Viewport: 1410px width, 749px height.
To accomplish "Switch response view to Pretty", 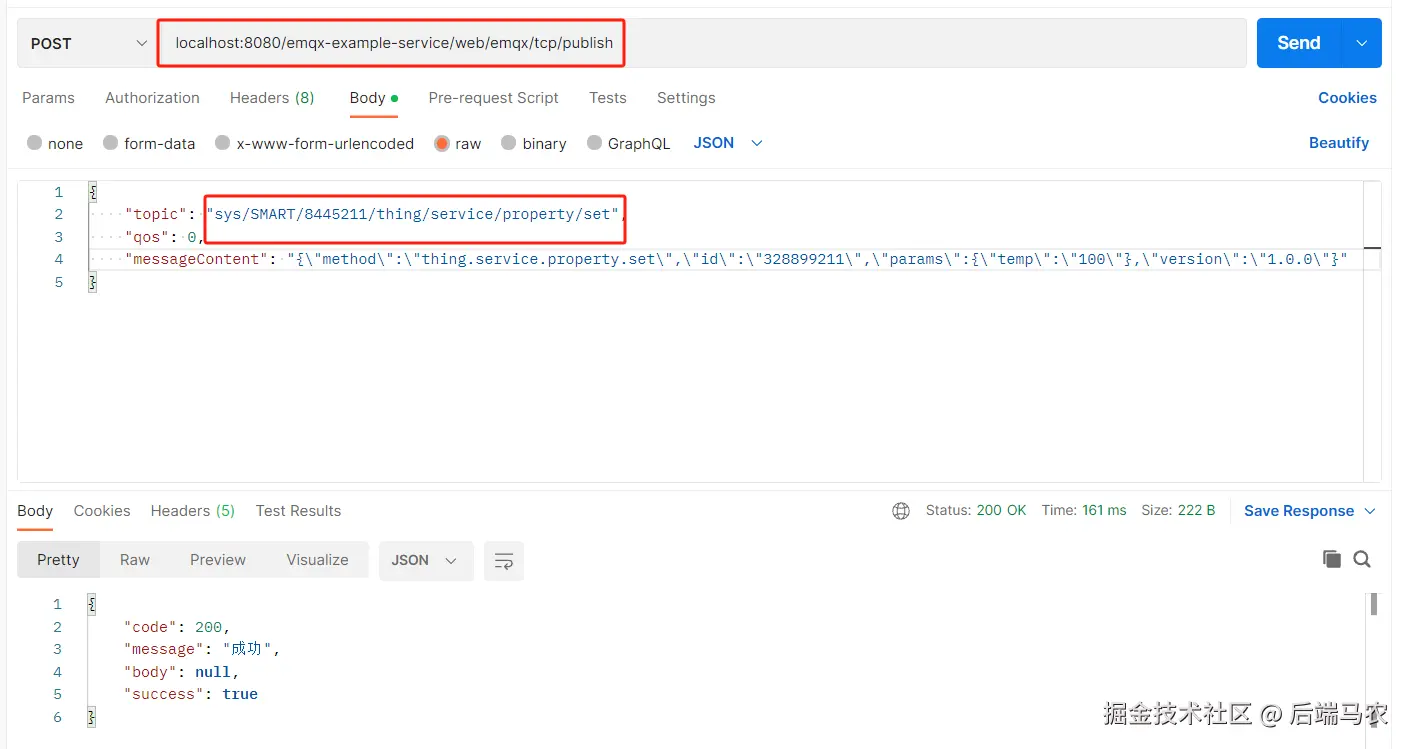I will (x=58, y=560).
